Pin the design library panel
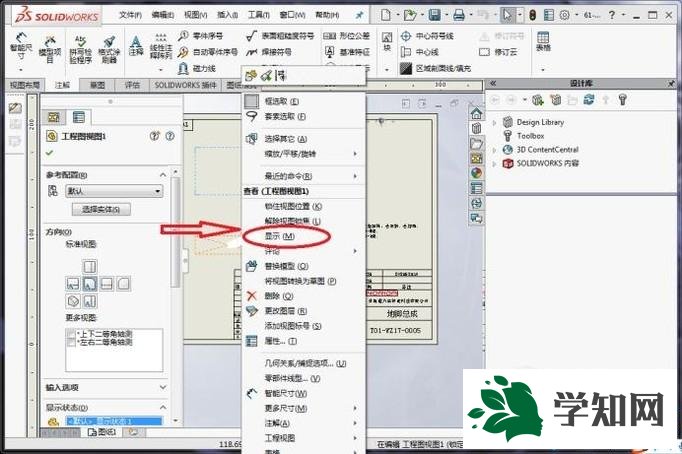682x454 pixels. tap(672, 83)
